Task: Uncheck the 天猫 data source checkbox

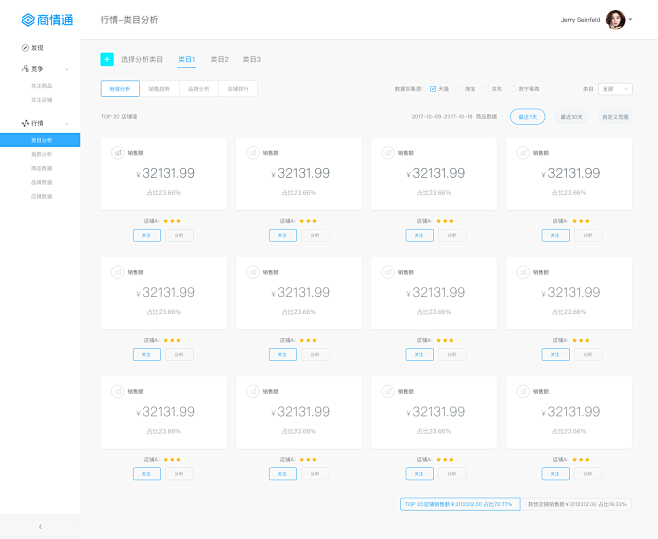Action: (433, 89)
